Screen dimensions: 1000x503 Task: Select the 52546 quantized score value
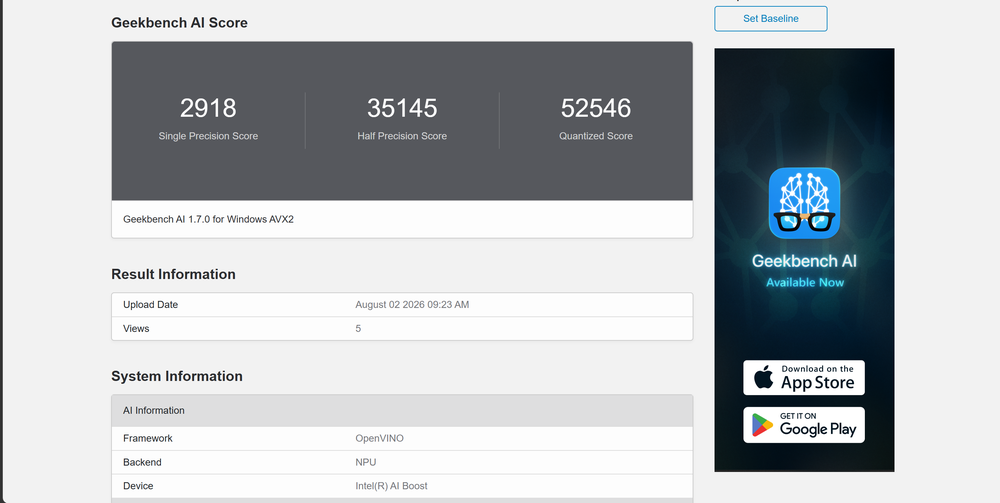tap(596, 108)
